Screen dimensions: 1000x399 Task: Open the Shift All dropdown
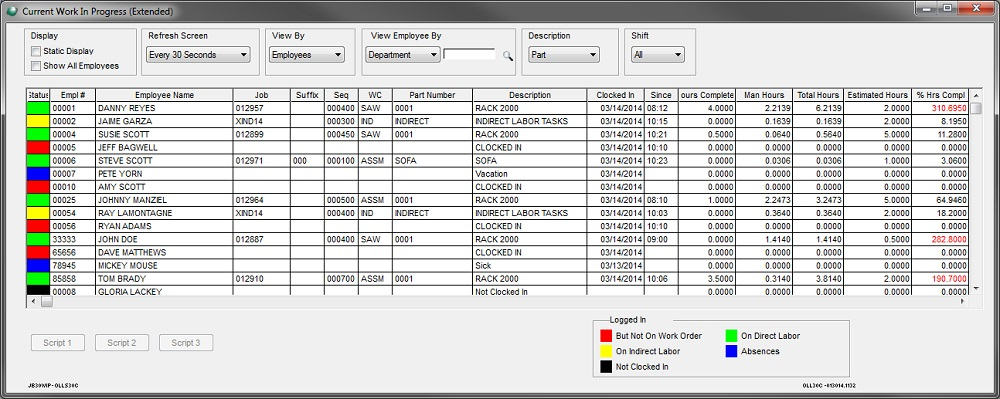658,55
